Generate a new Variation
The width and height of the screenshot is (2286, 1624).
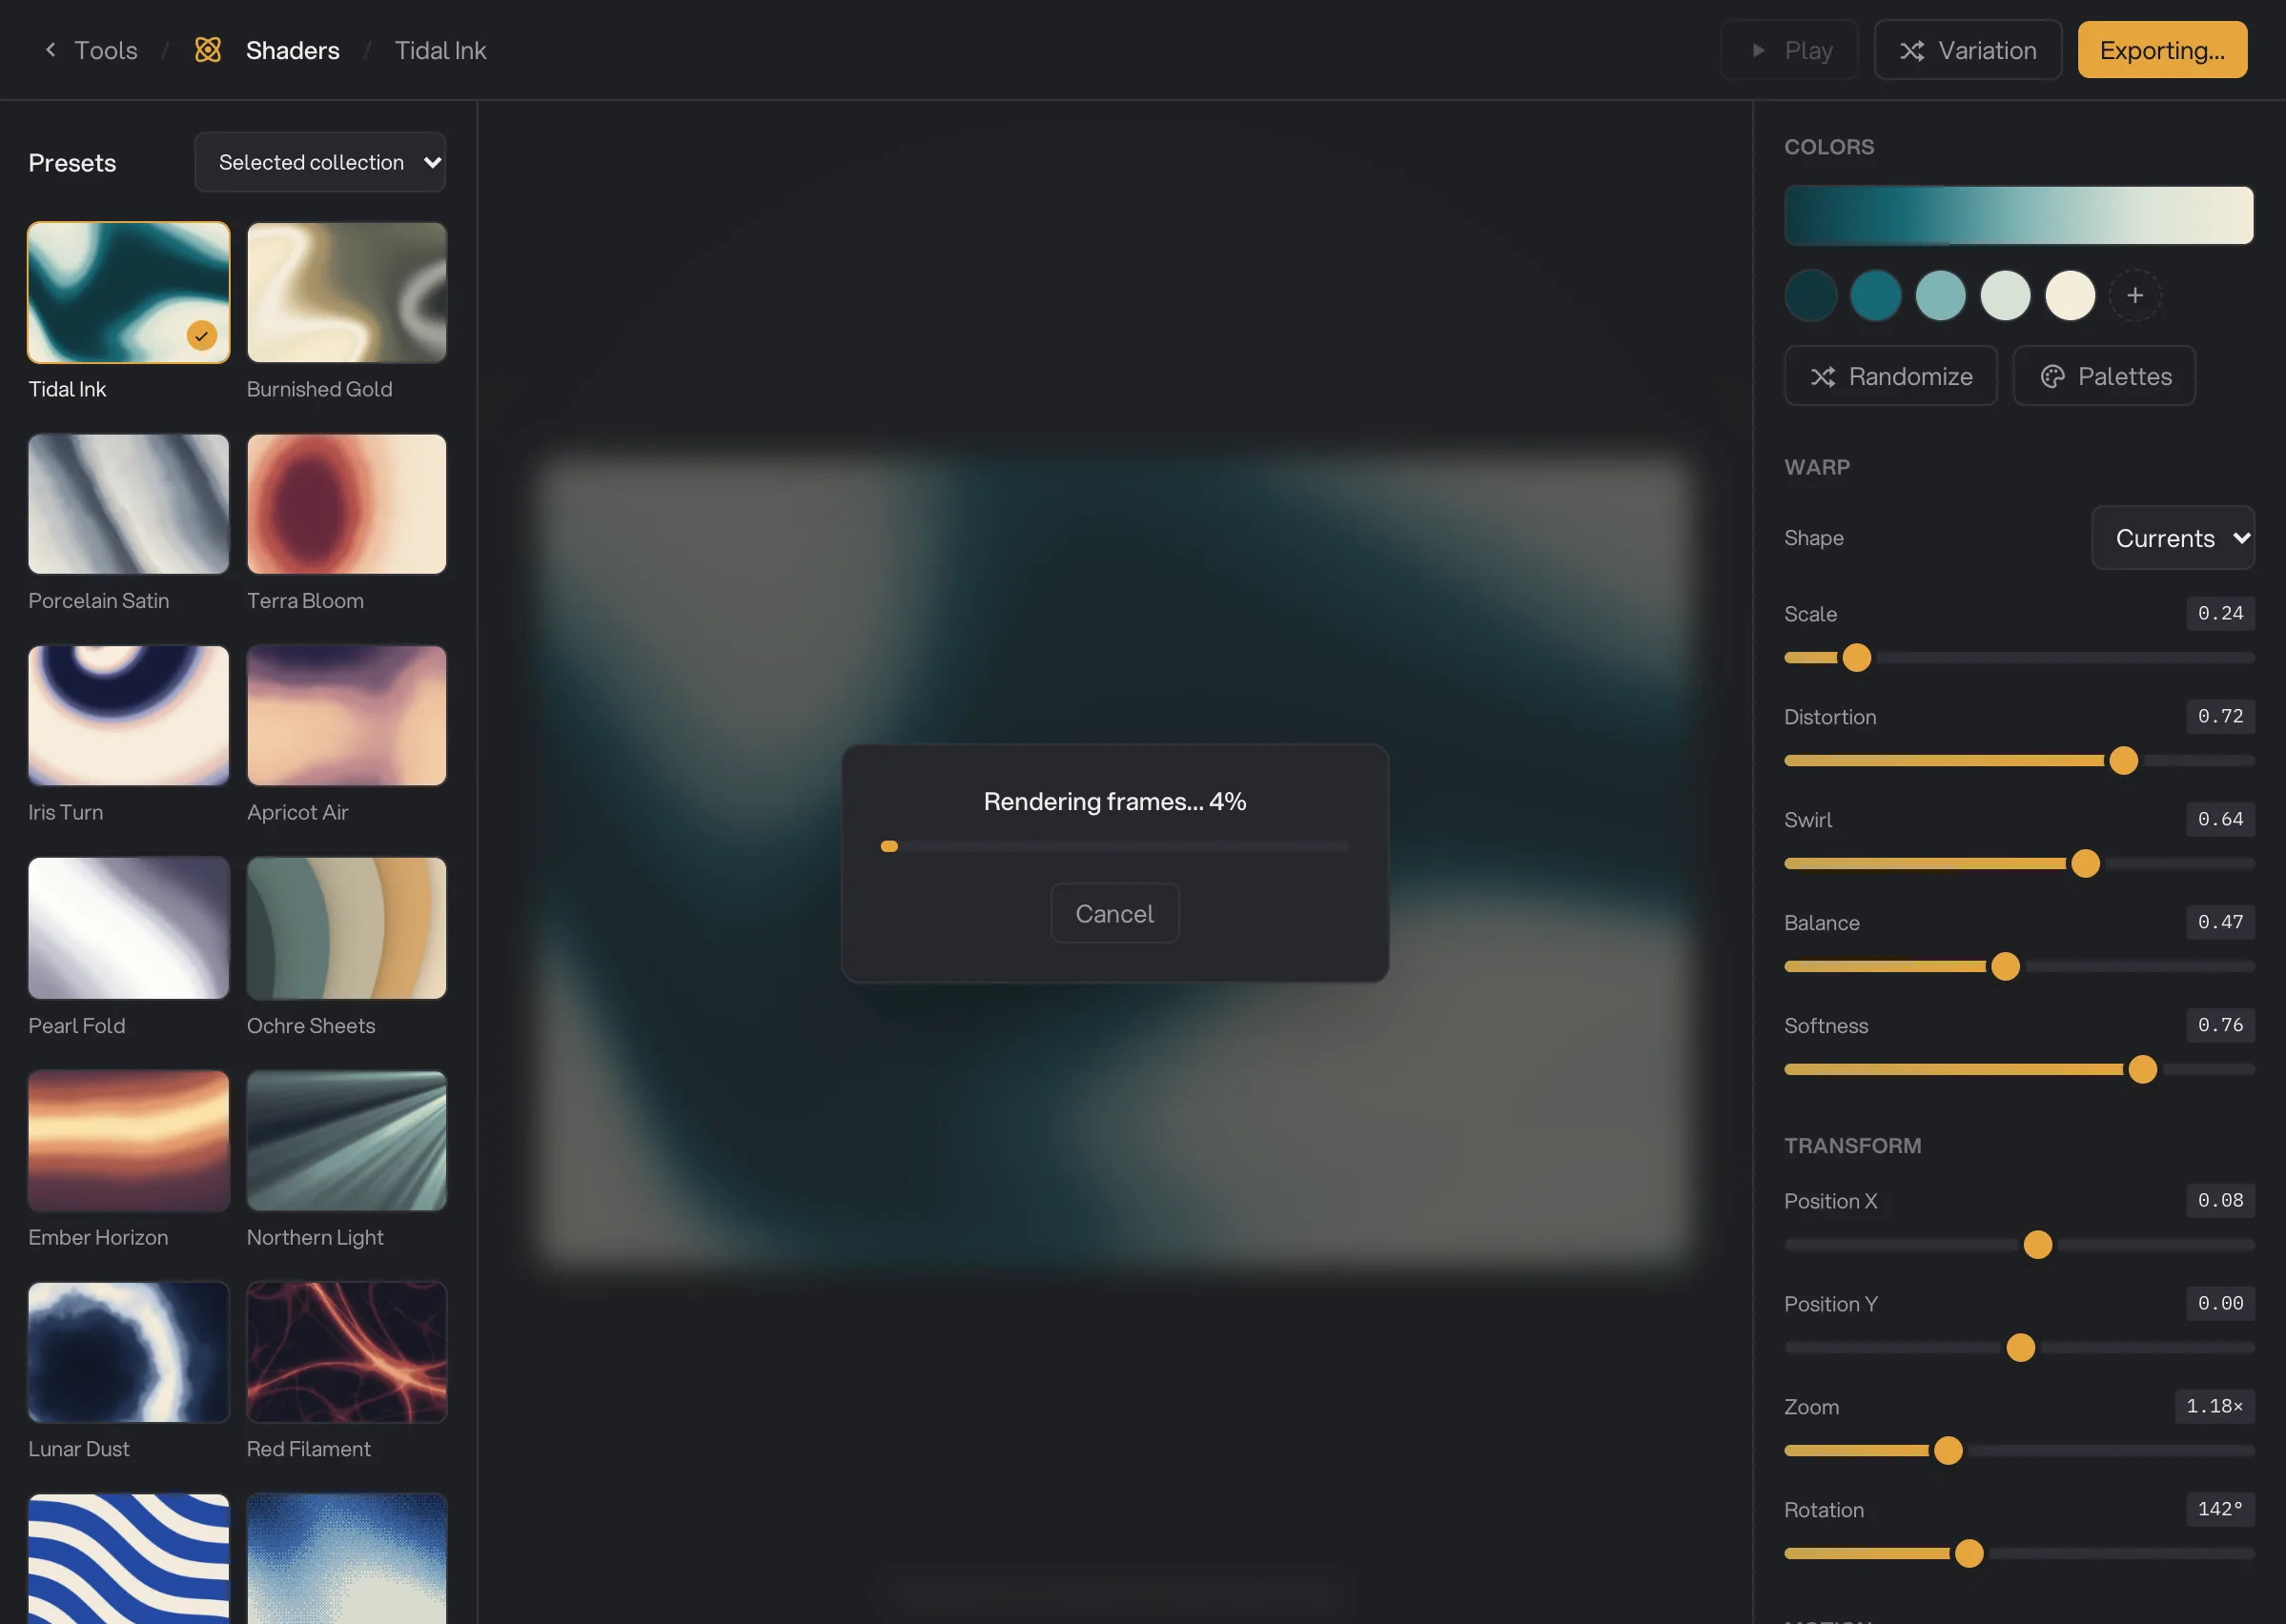(1967, 50)
